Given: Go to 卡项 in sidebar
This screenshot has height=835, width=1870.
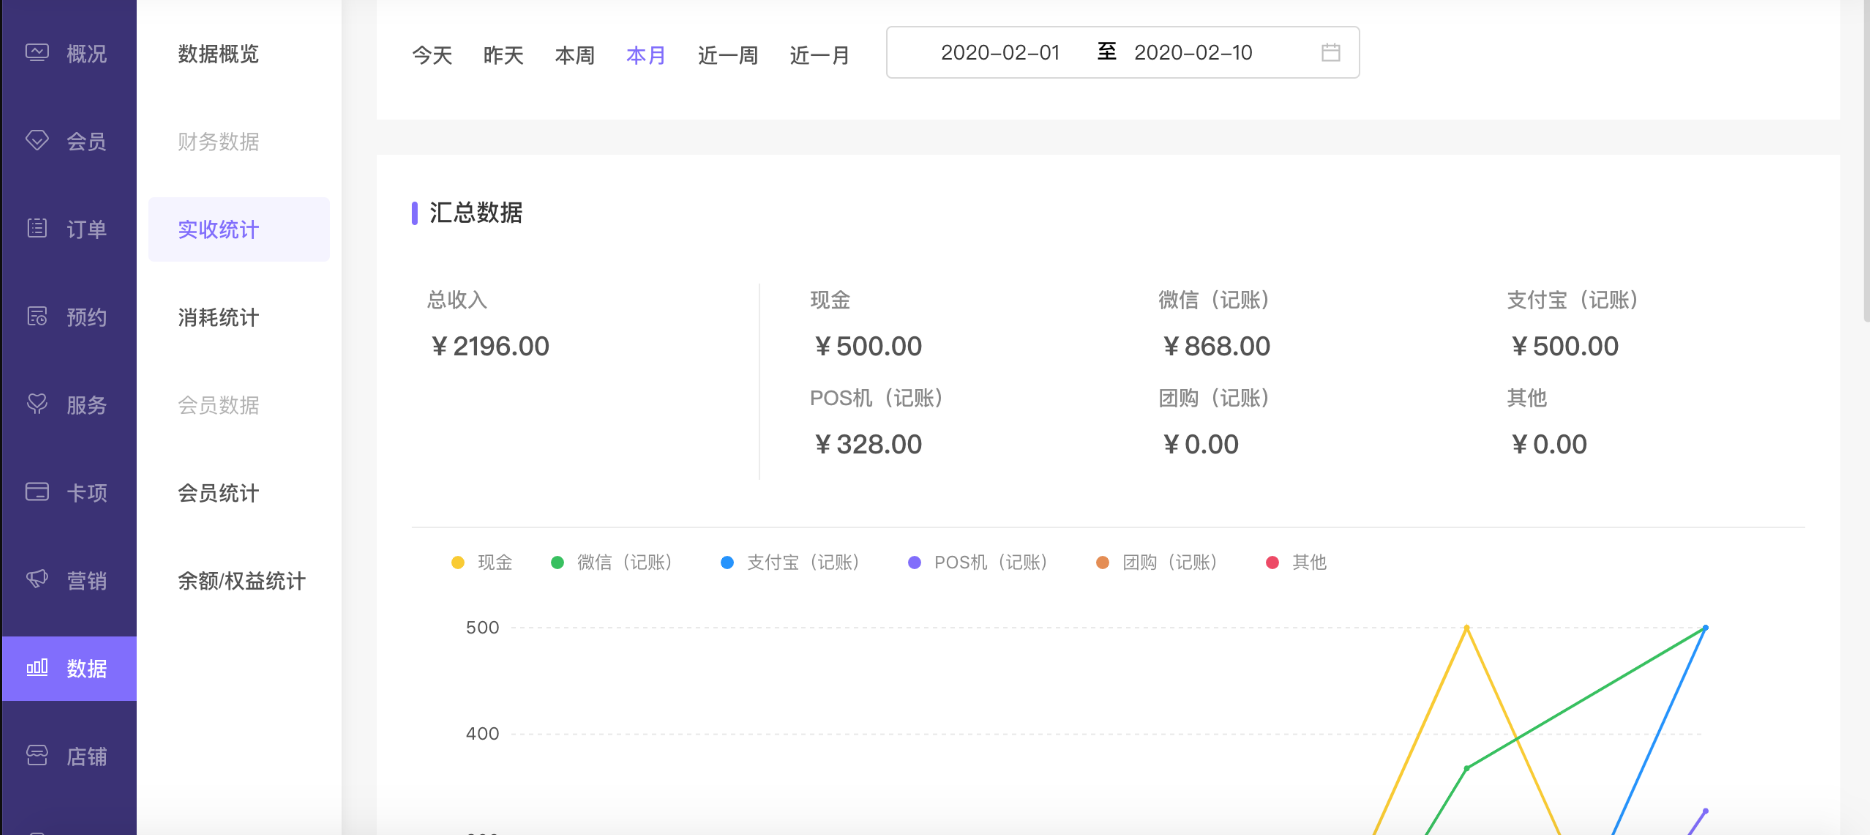Looking at the screenshot, I should click(69, 493).
